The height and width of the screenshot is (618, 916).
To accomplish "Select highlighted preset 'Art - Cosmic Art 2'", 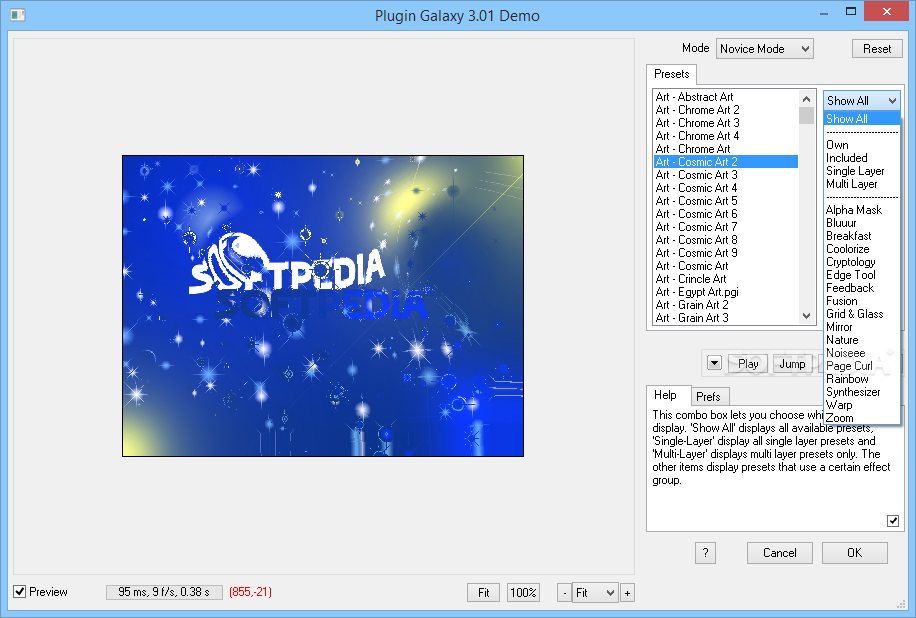I will pyautogui.click(x=726, y=162).
